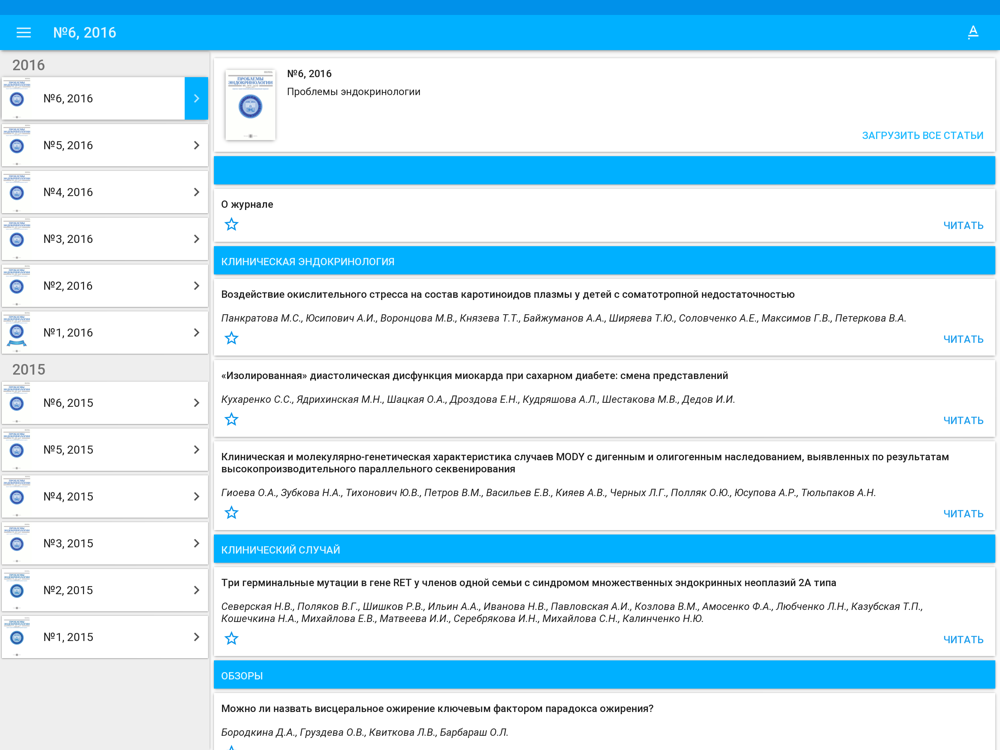
Task: Mark the MODY sequencing article as favorite
Action: click(232, 512)
